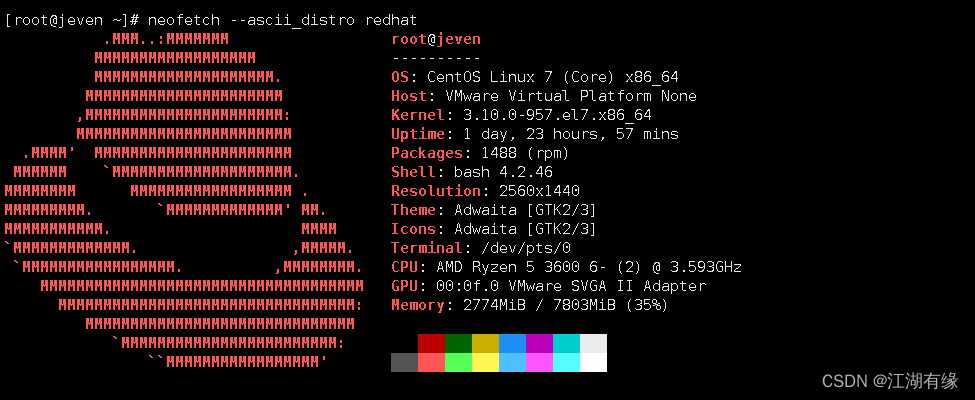
Task: Click the OS line 'CentOS Linux 7 (Core) x86_64'
Action: [553, 78]
